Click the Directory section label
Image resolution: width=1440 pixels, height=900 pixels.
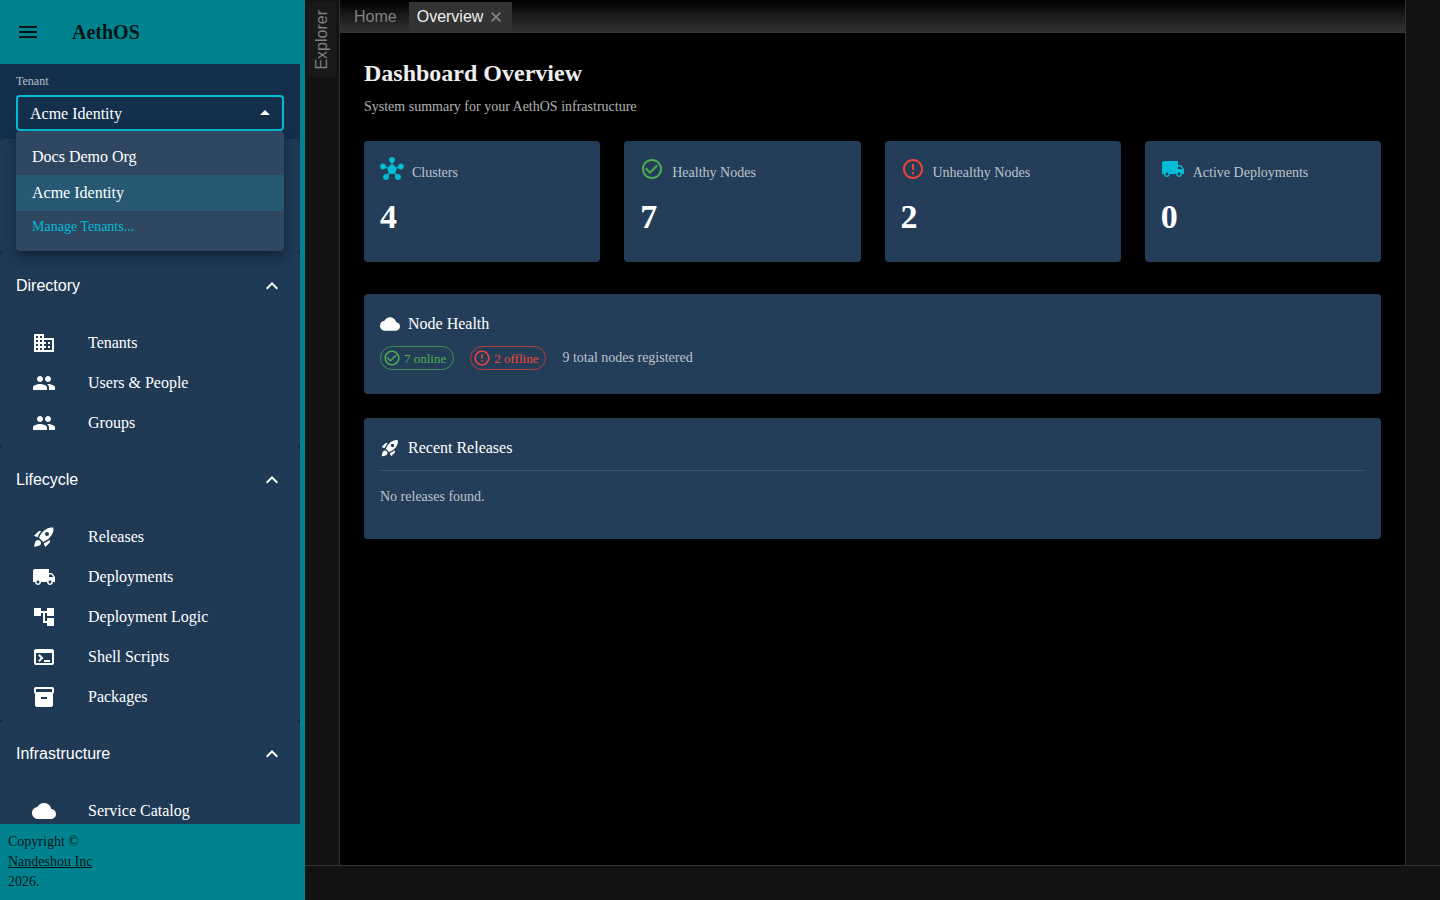coord(48,286)
